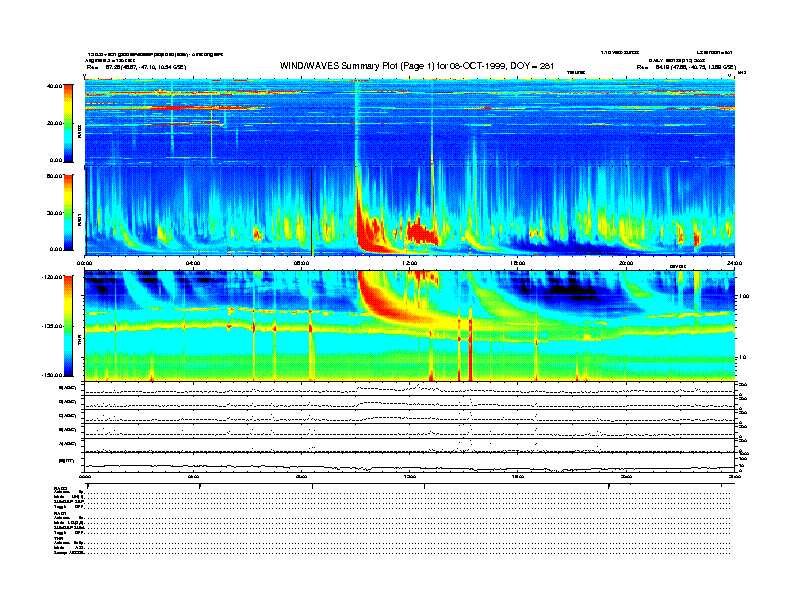Image resolution: width=792 pixels, height=612 pixels.
Task: Click the TNR heading in the bottom status block
Action: point(58,538)
